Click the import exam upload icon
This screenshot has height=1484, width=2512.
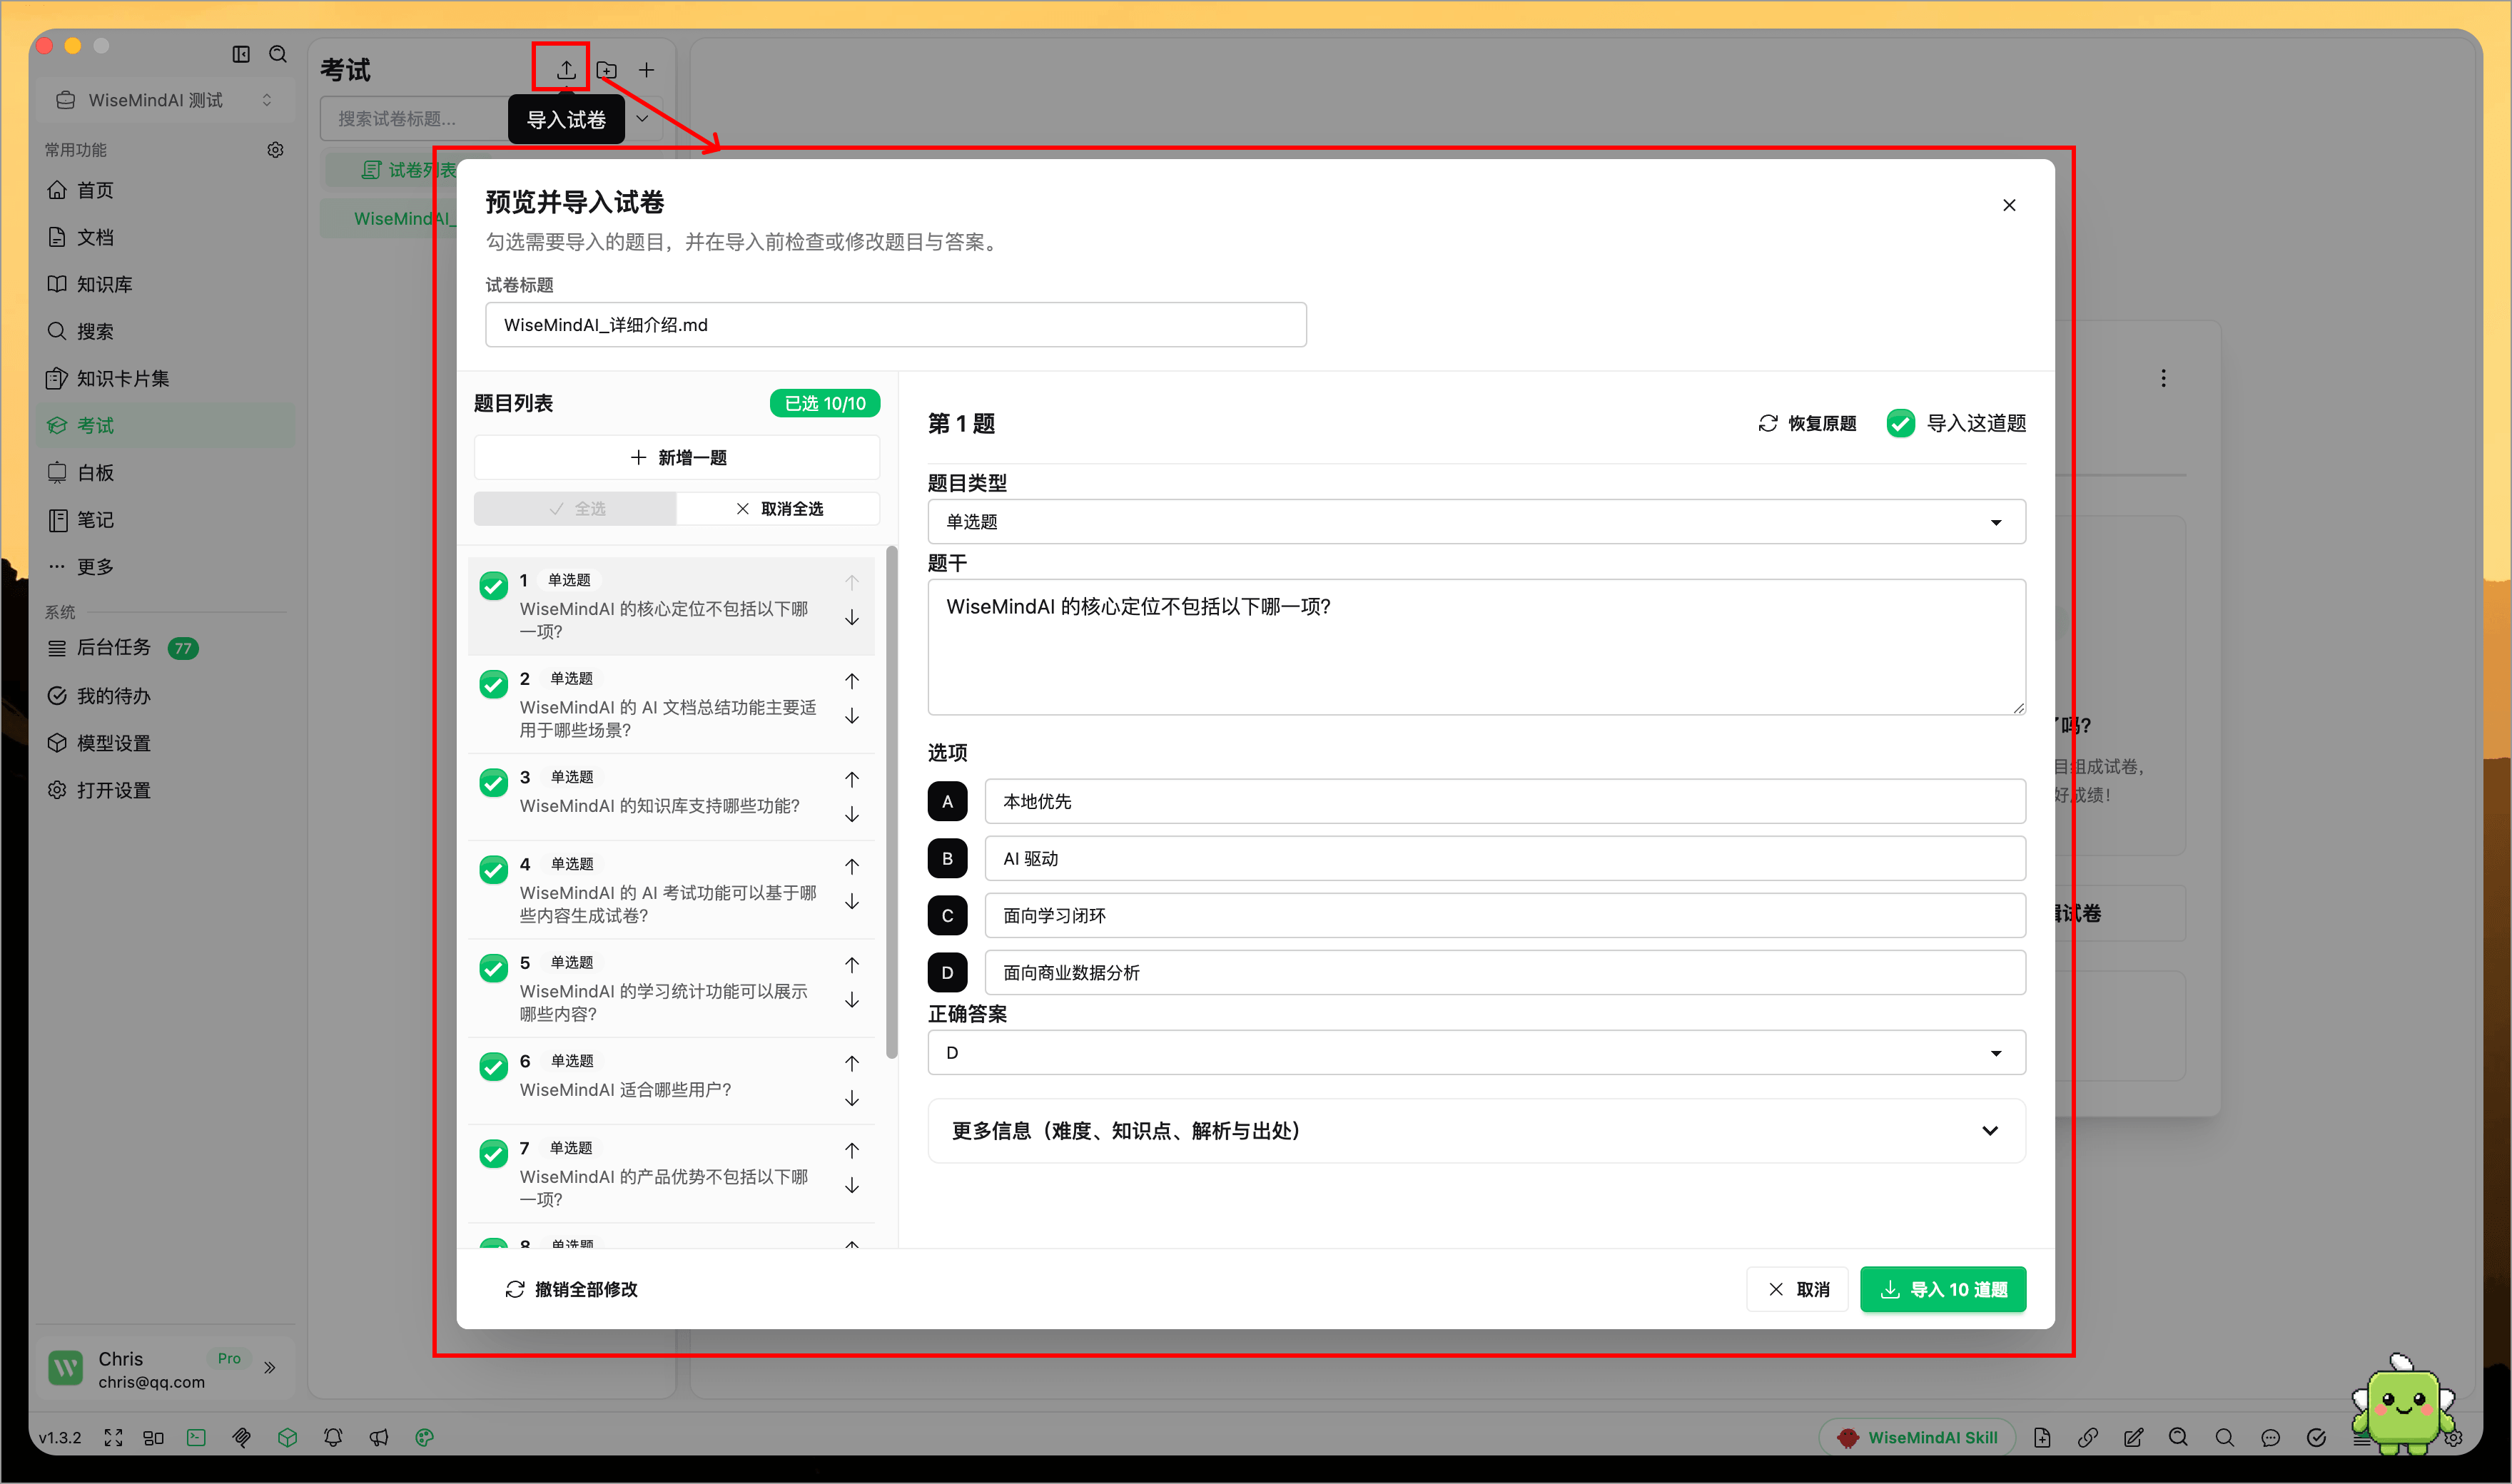566,69
